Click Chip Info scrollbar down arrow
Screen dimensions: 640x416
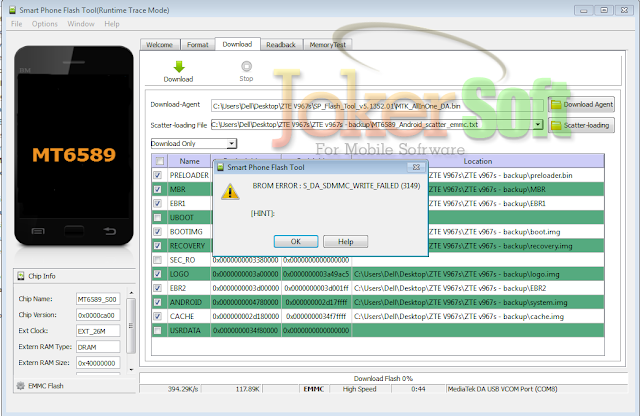pos(131,369)
